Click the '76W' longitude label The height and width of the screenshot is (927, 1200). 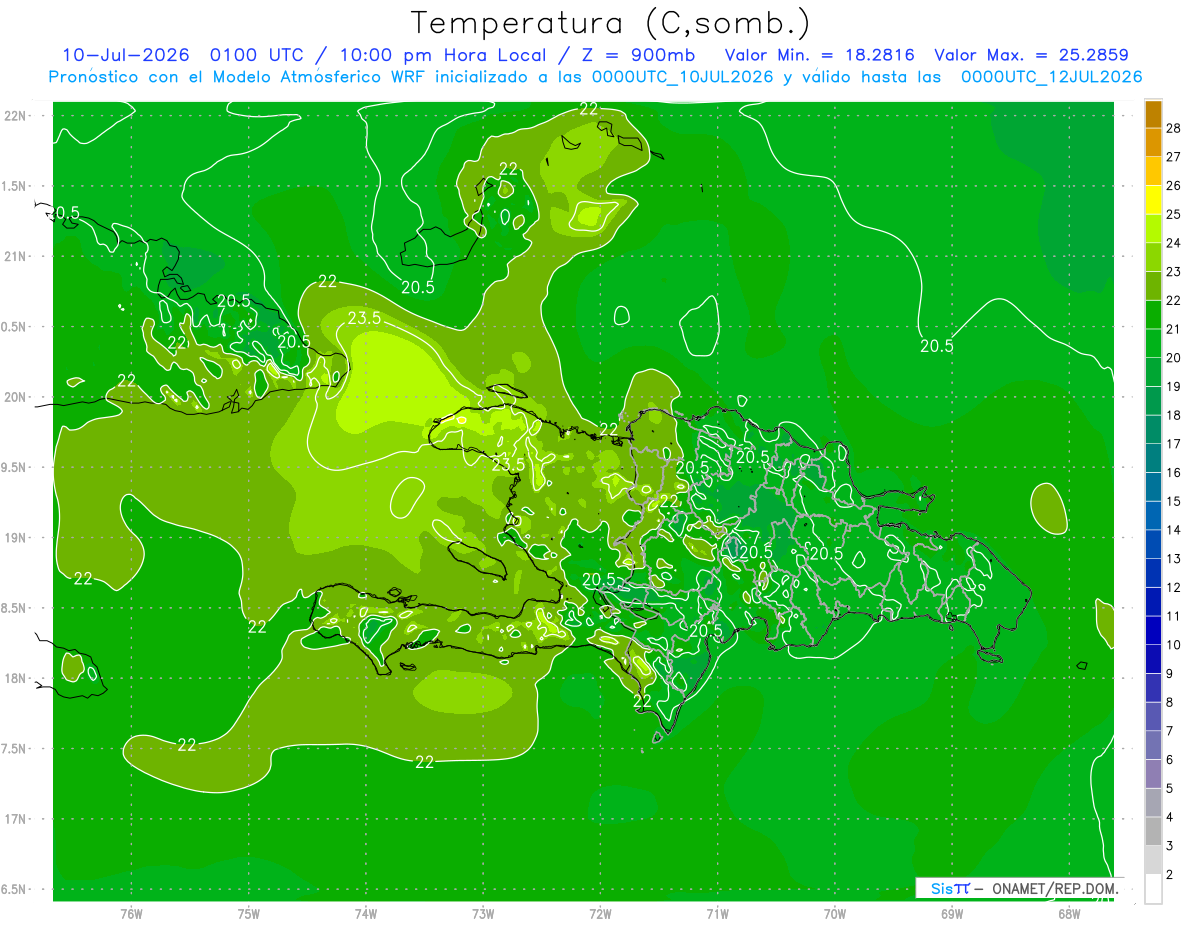tap(131, 914)
